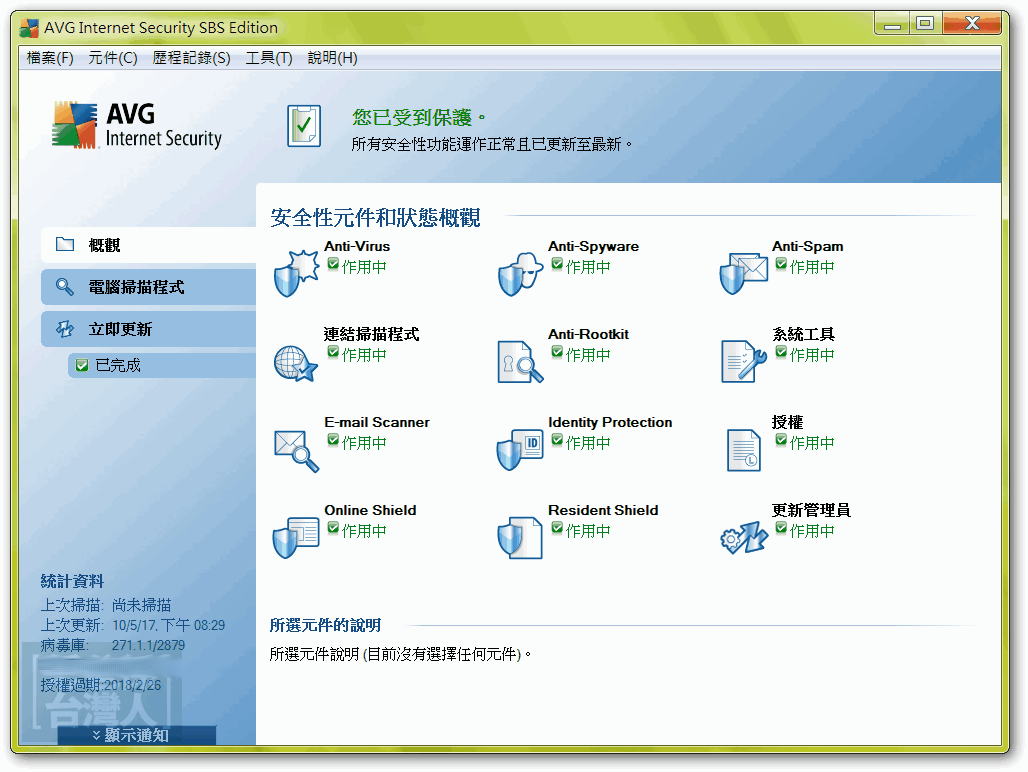Click Anti-Virus 作用中 status check
This screenshot has width=1028, height=772.
coord(333,264)
